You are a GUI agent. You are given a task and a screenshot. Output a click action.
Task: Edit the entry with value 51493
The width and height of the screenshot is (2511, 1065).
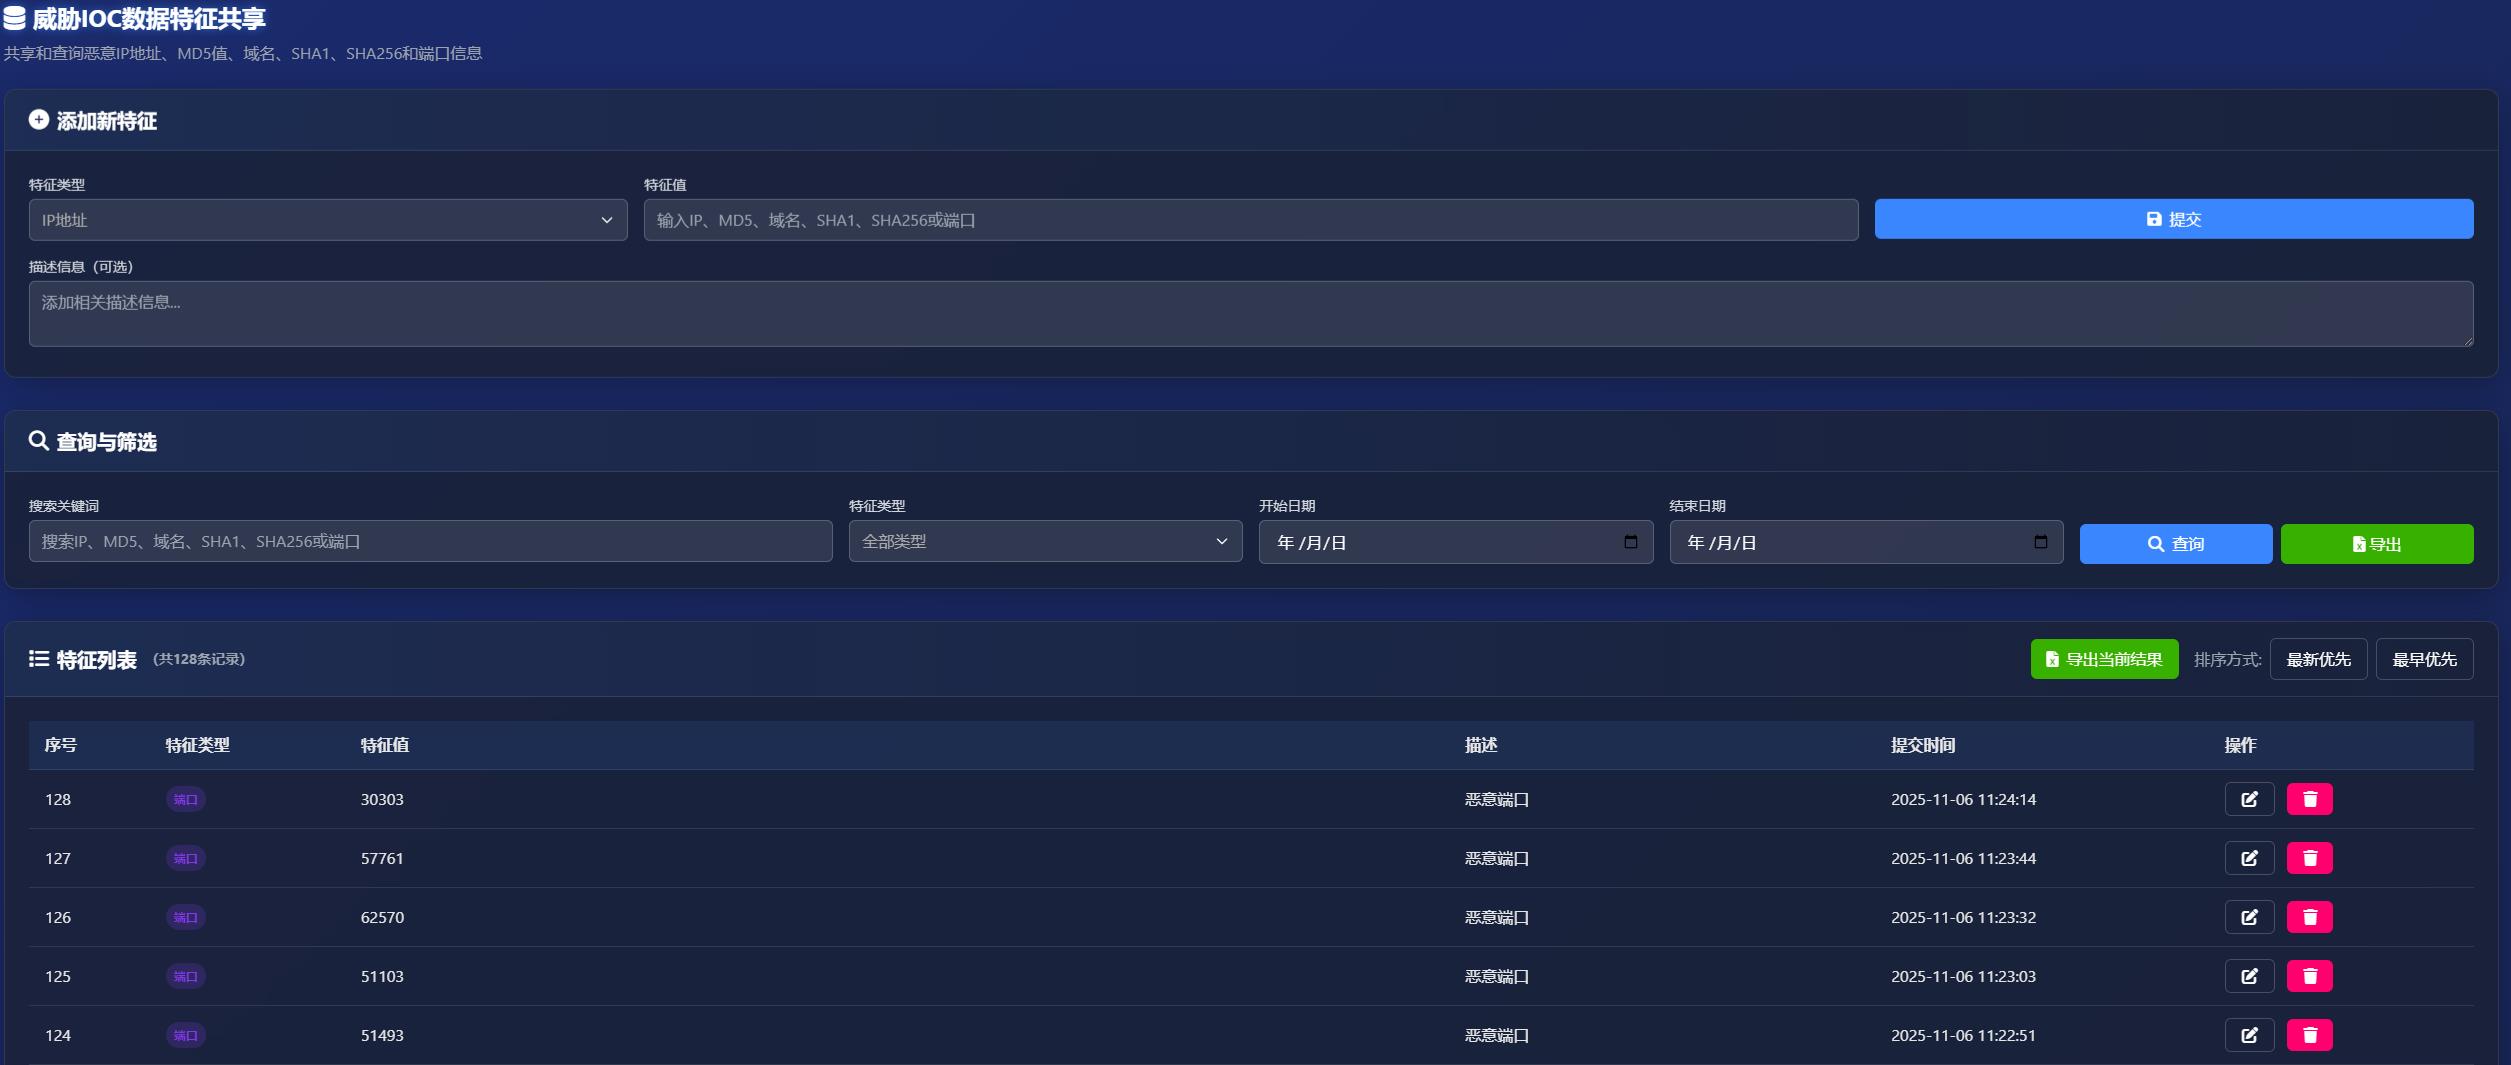point(2248,1035)
